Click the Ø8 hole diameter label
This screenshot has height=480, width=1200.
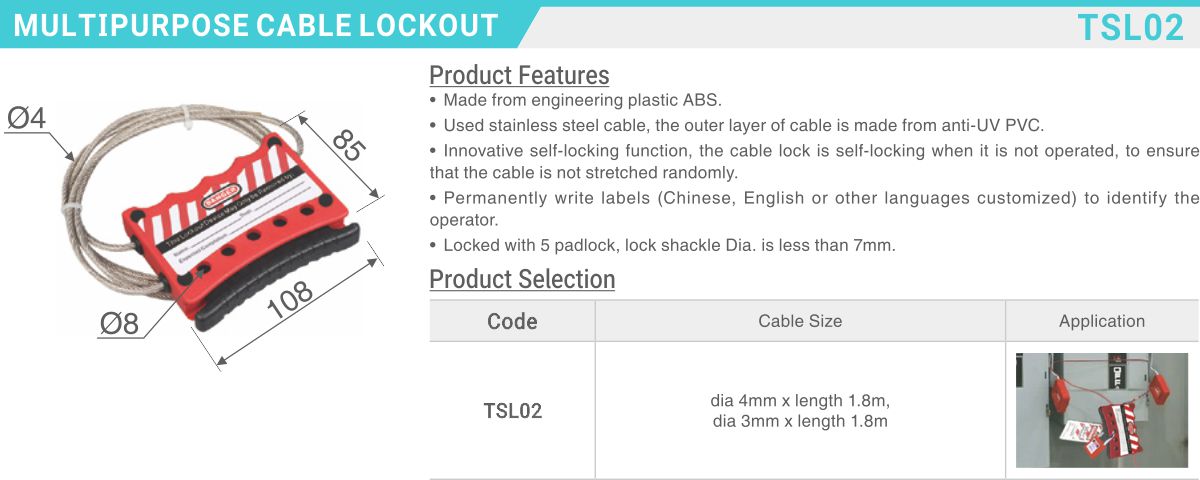coord(119,324)
